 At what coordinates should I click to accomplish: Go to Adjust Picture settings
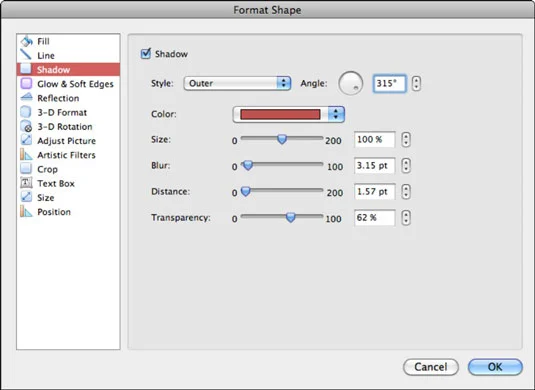(x=68, y=141)
